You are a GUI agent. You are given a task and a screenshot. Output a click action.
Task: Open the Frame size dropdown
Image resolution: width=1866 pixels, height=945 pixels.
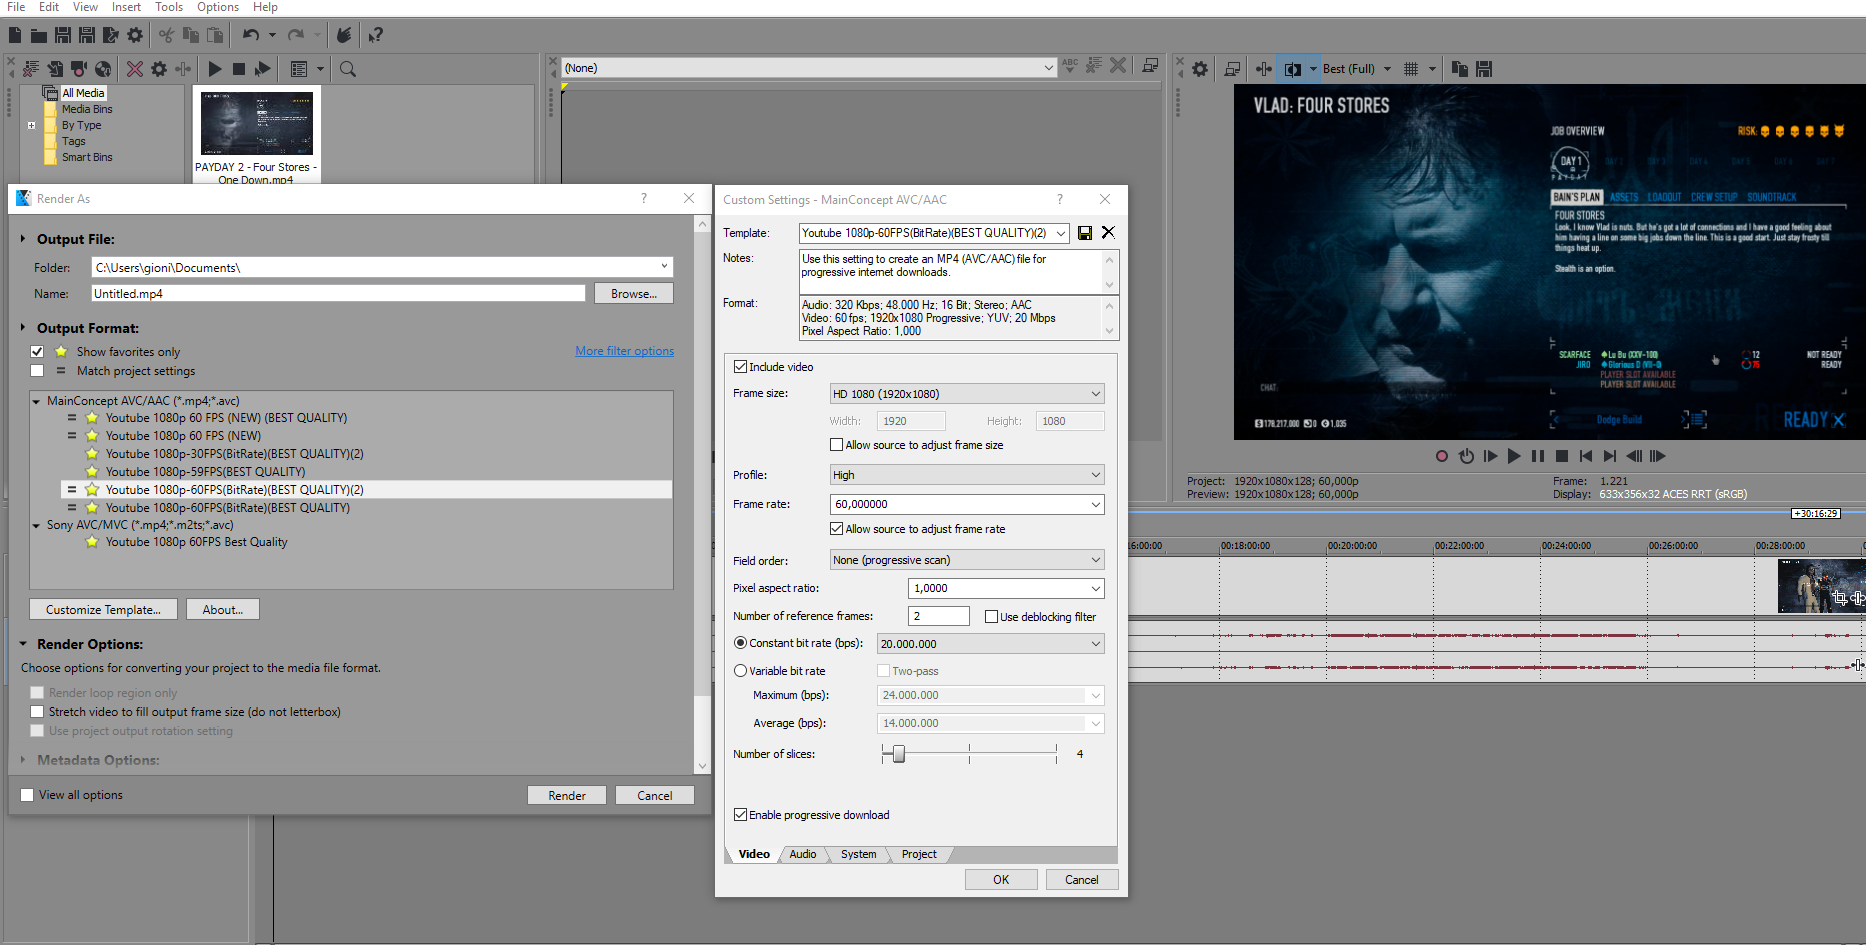tap(1096, 394)
